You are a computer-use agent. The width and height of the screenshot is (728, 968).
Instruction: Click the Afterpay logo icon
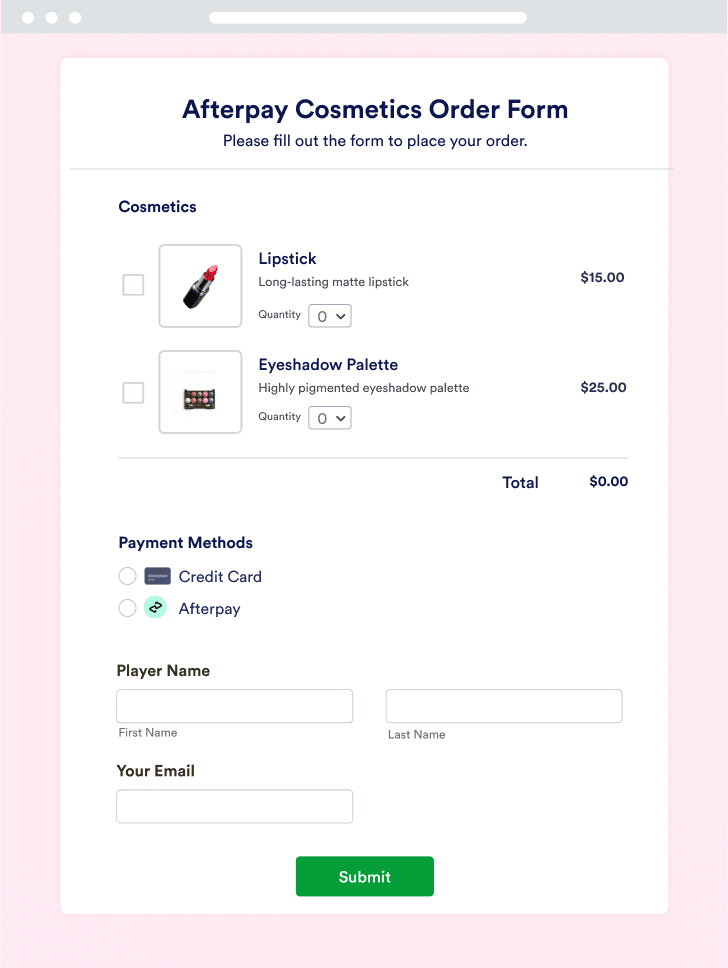155,608
